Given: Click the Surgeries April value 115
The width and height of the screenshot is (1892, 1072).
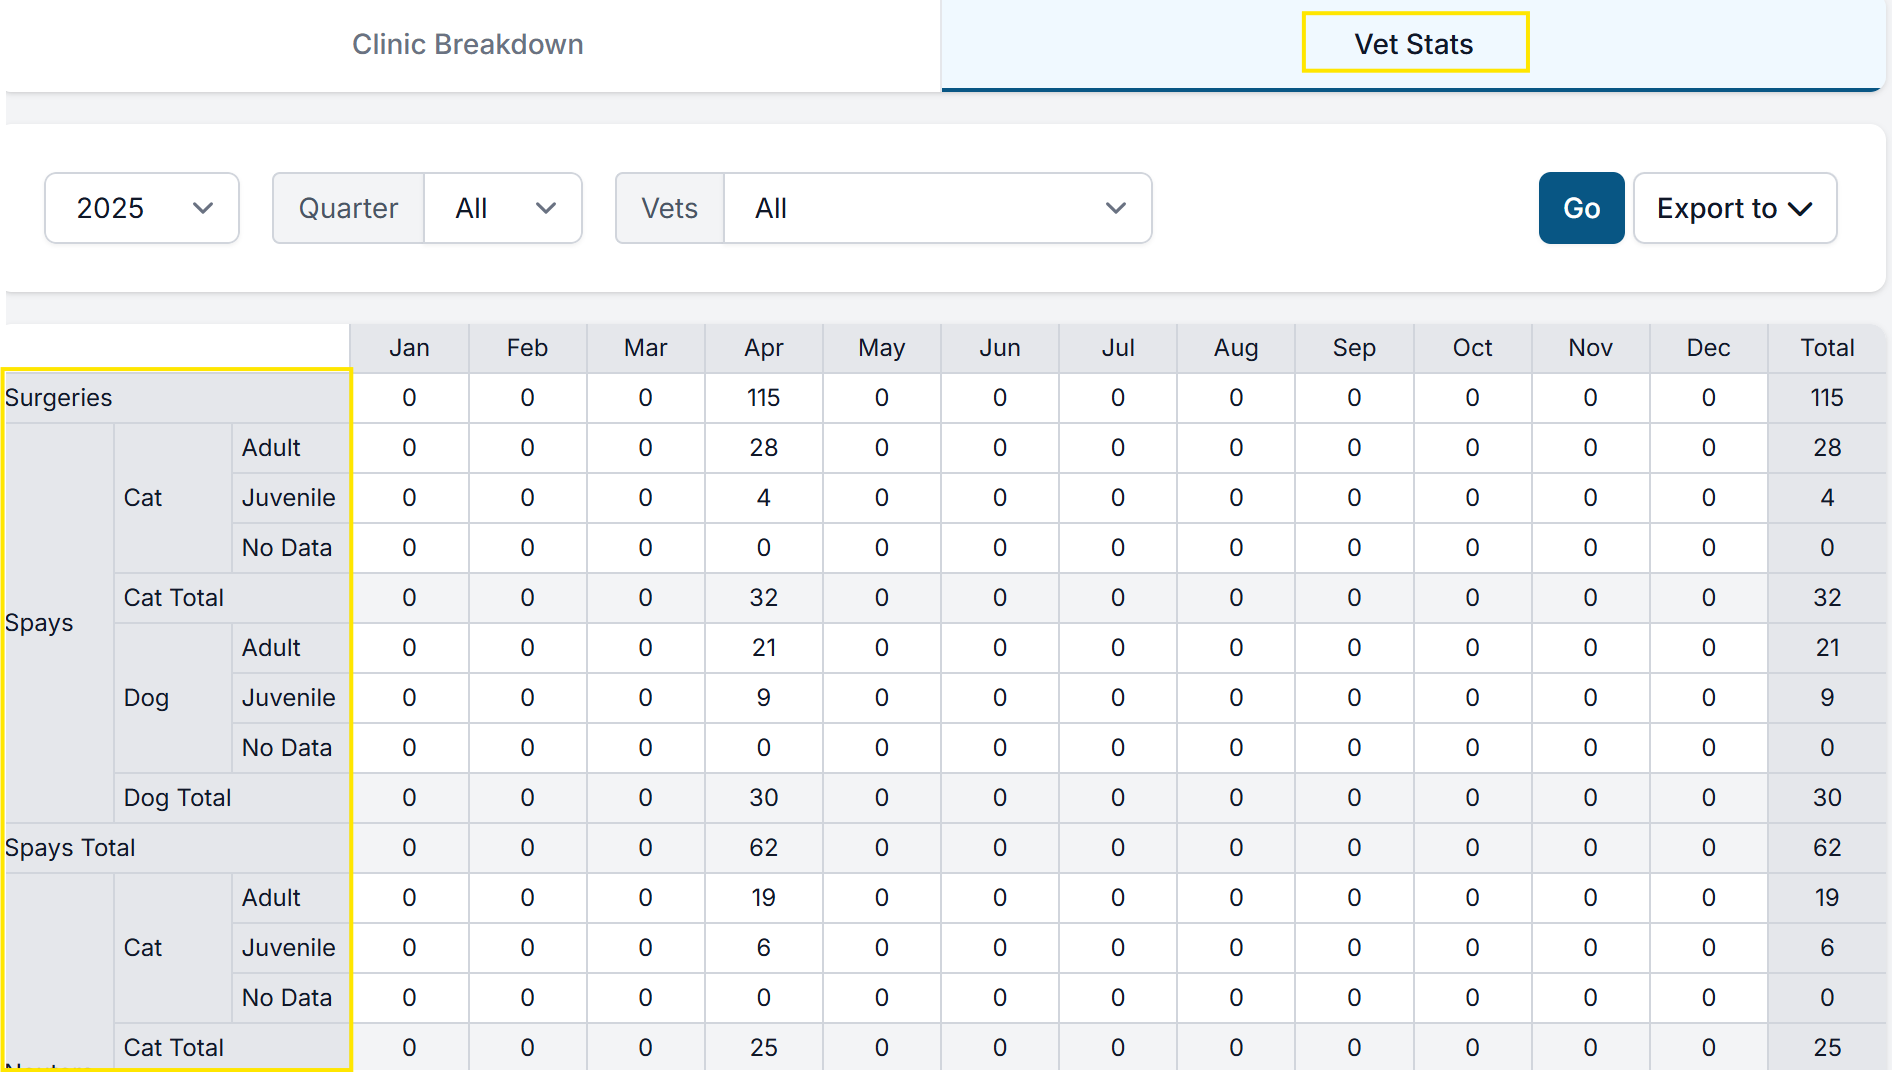Looking at the screenshot, I should point(763,398).
